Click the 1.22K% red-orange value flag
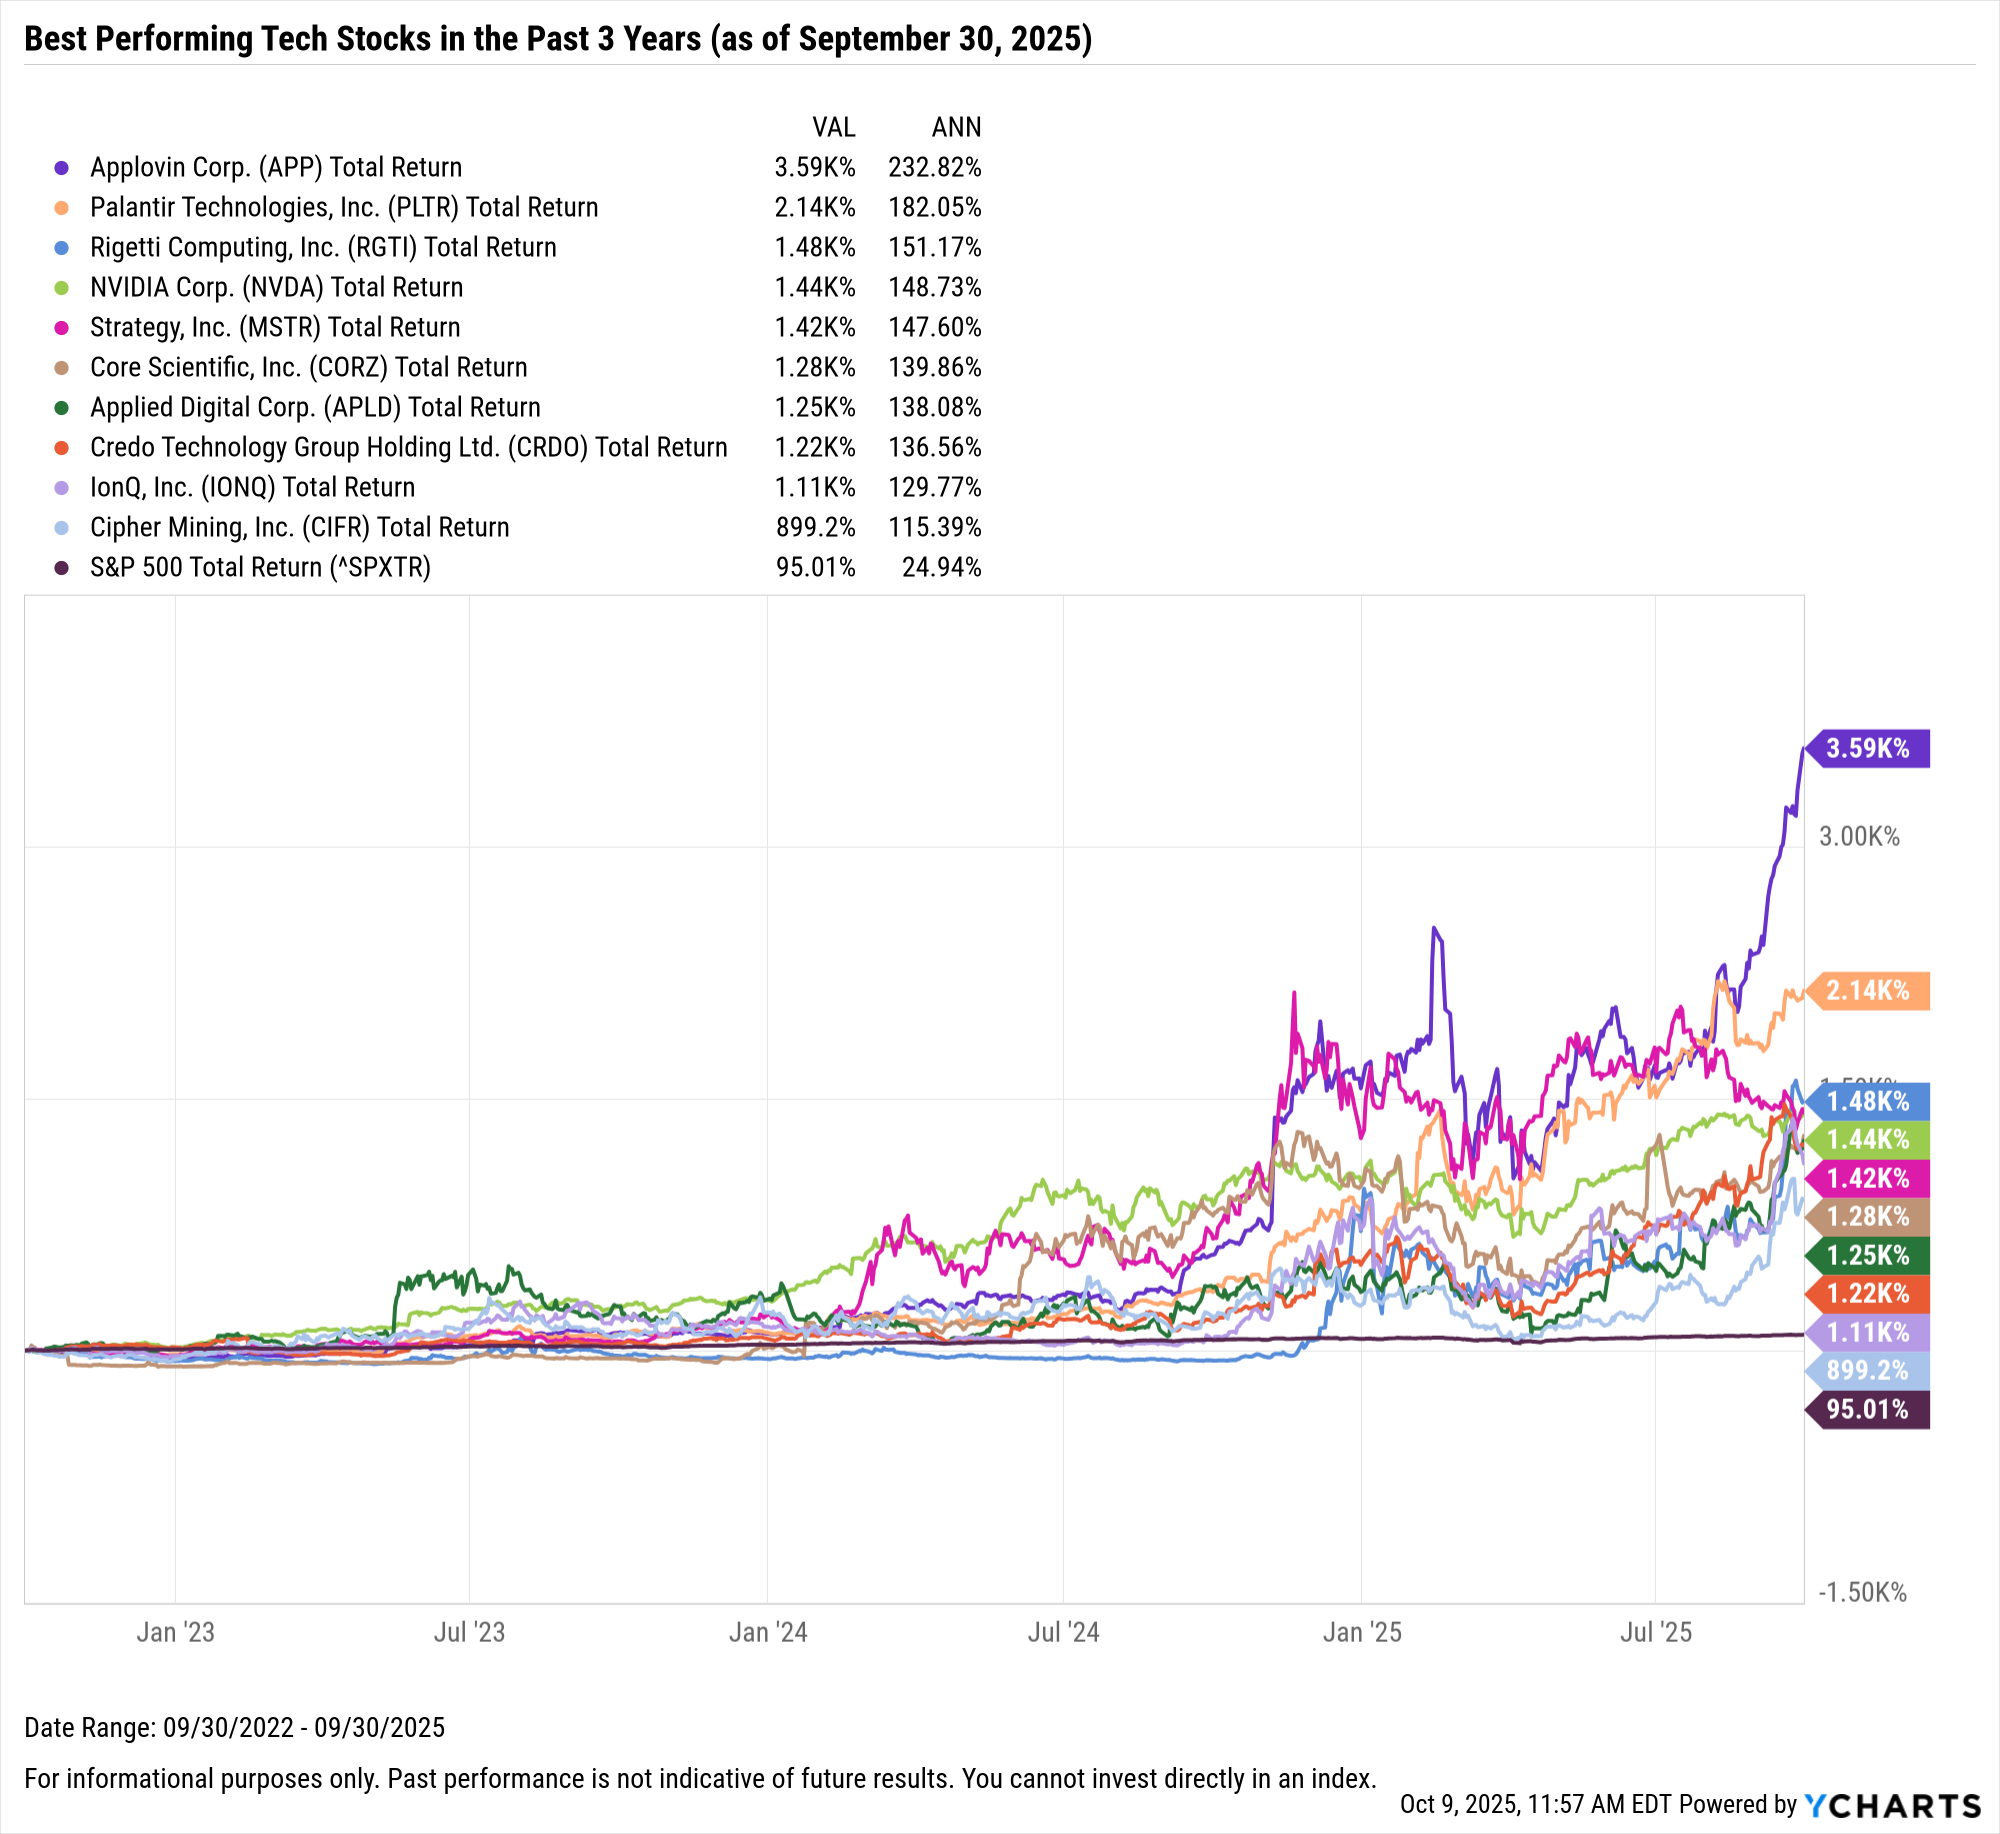The height and width of the screenshot is (1834, 2000). click(1867, 1294)
